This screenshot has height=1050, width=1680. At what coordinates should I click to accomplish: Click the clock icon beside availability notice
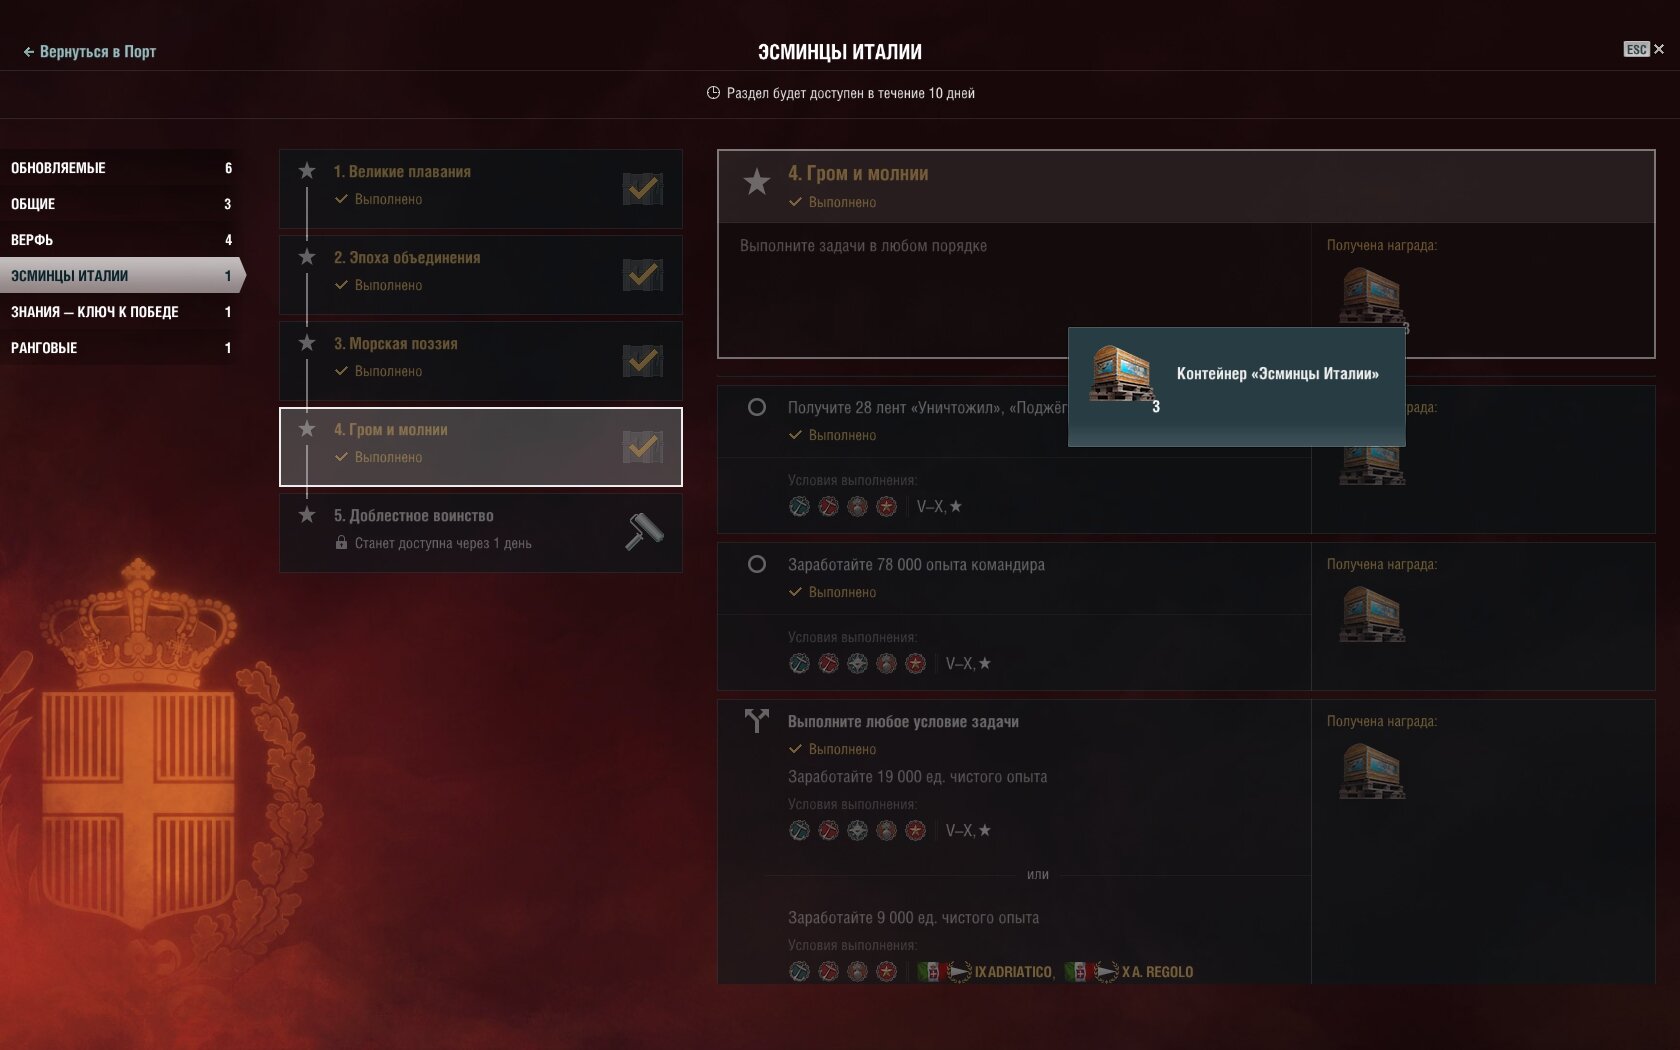coord(713,93)
